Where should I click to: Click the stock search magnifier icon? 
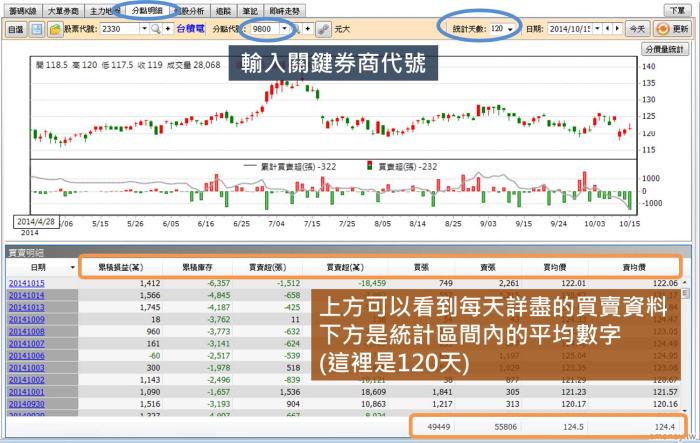pos(155,29)
